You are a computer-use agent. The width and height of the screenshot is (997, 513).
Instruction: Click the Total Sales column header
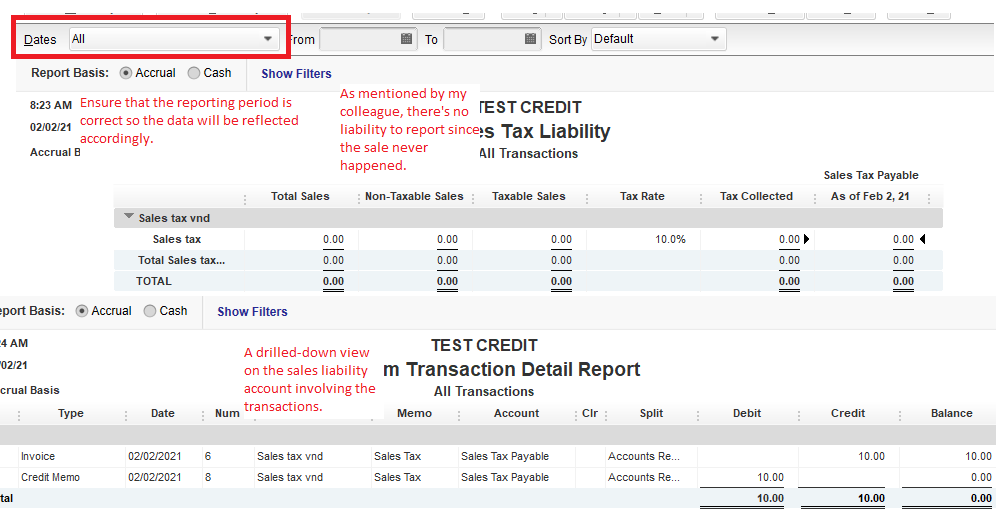click(x=300, y=196)
